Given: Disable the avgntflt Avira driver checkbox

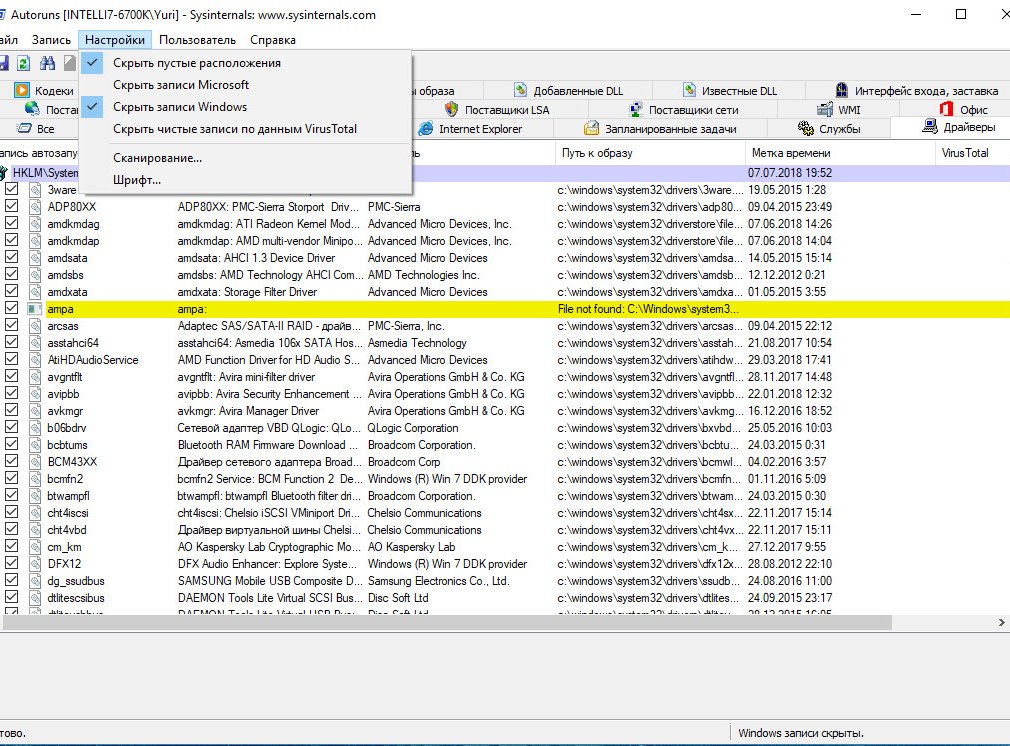Looking at the screenshot, I should [11, 376].
